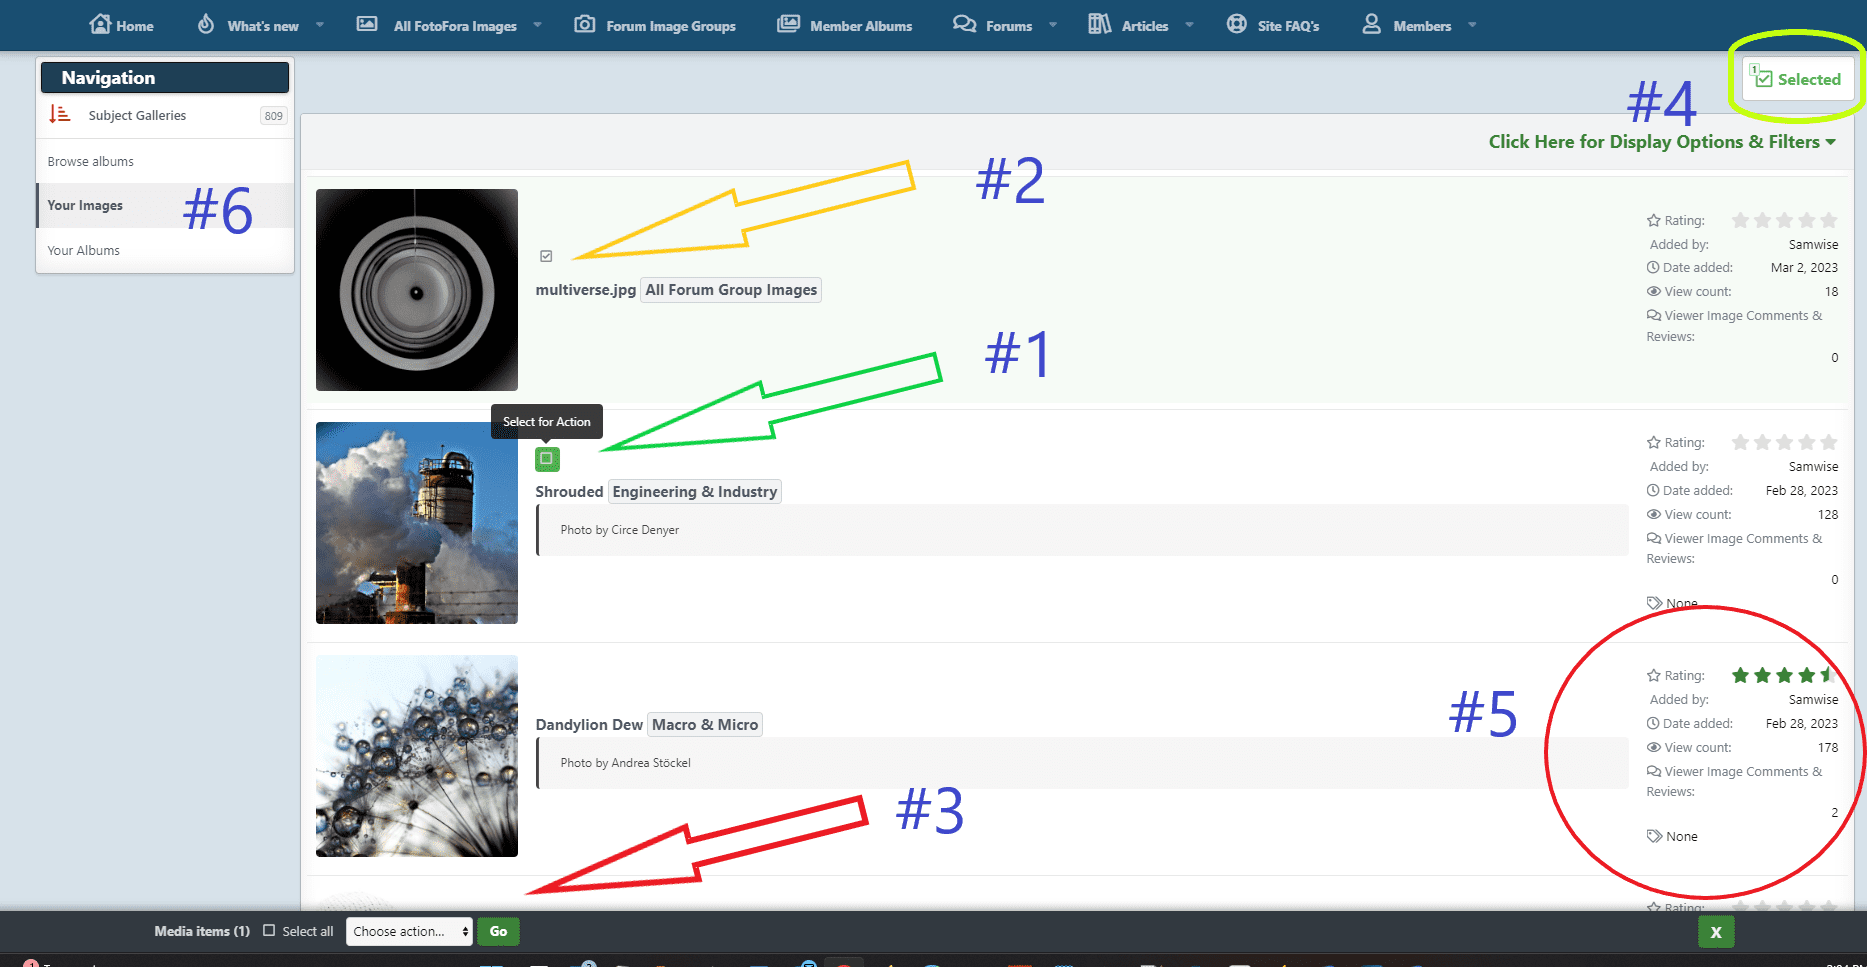The image size is (1867, 967).
Task: Open the Forums section
Action: [1008, 26]
